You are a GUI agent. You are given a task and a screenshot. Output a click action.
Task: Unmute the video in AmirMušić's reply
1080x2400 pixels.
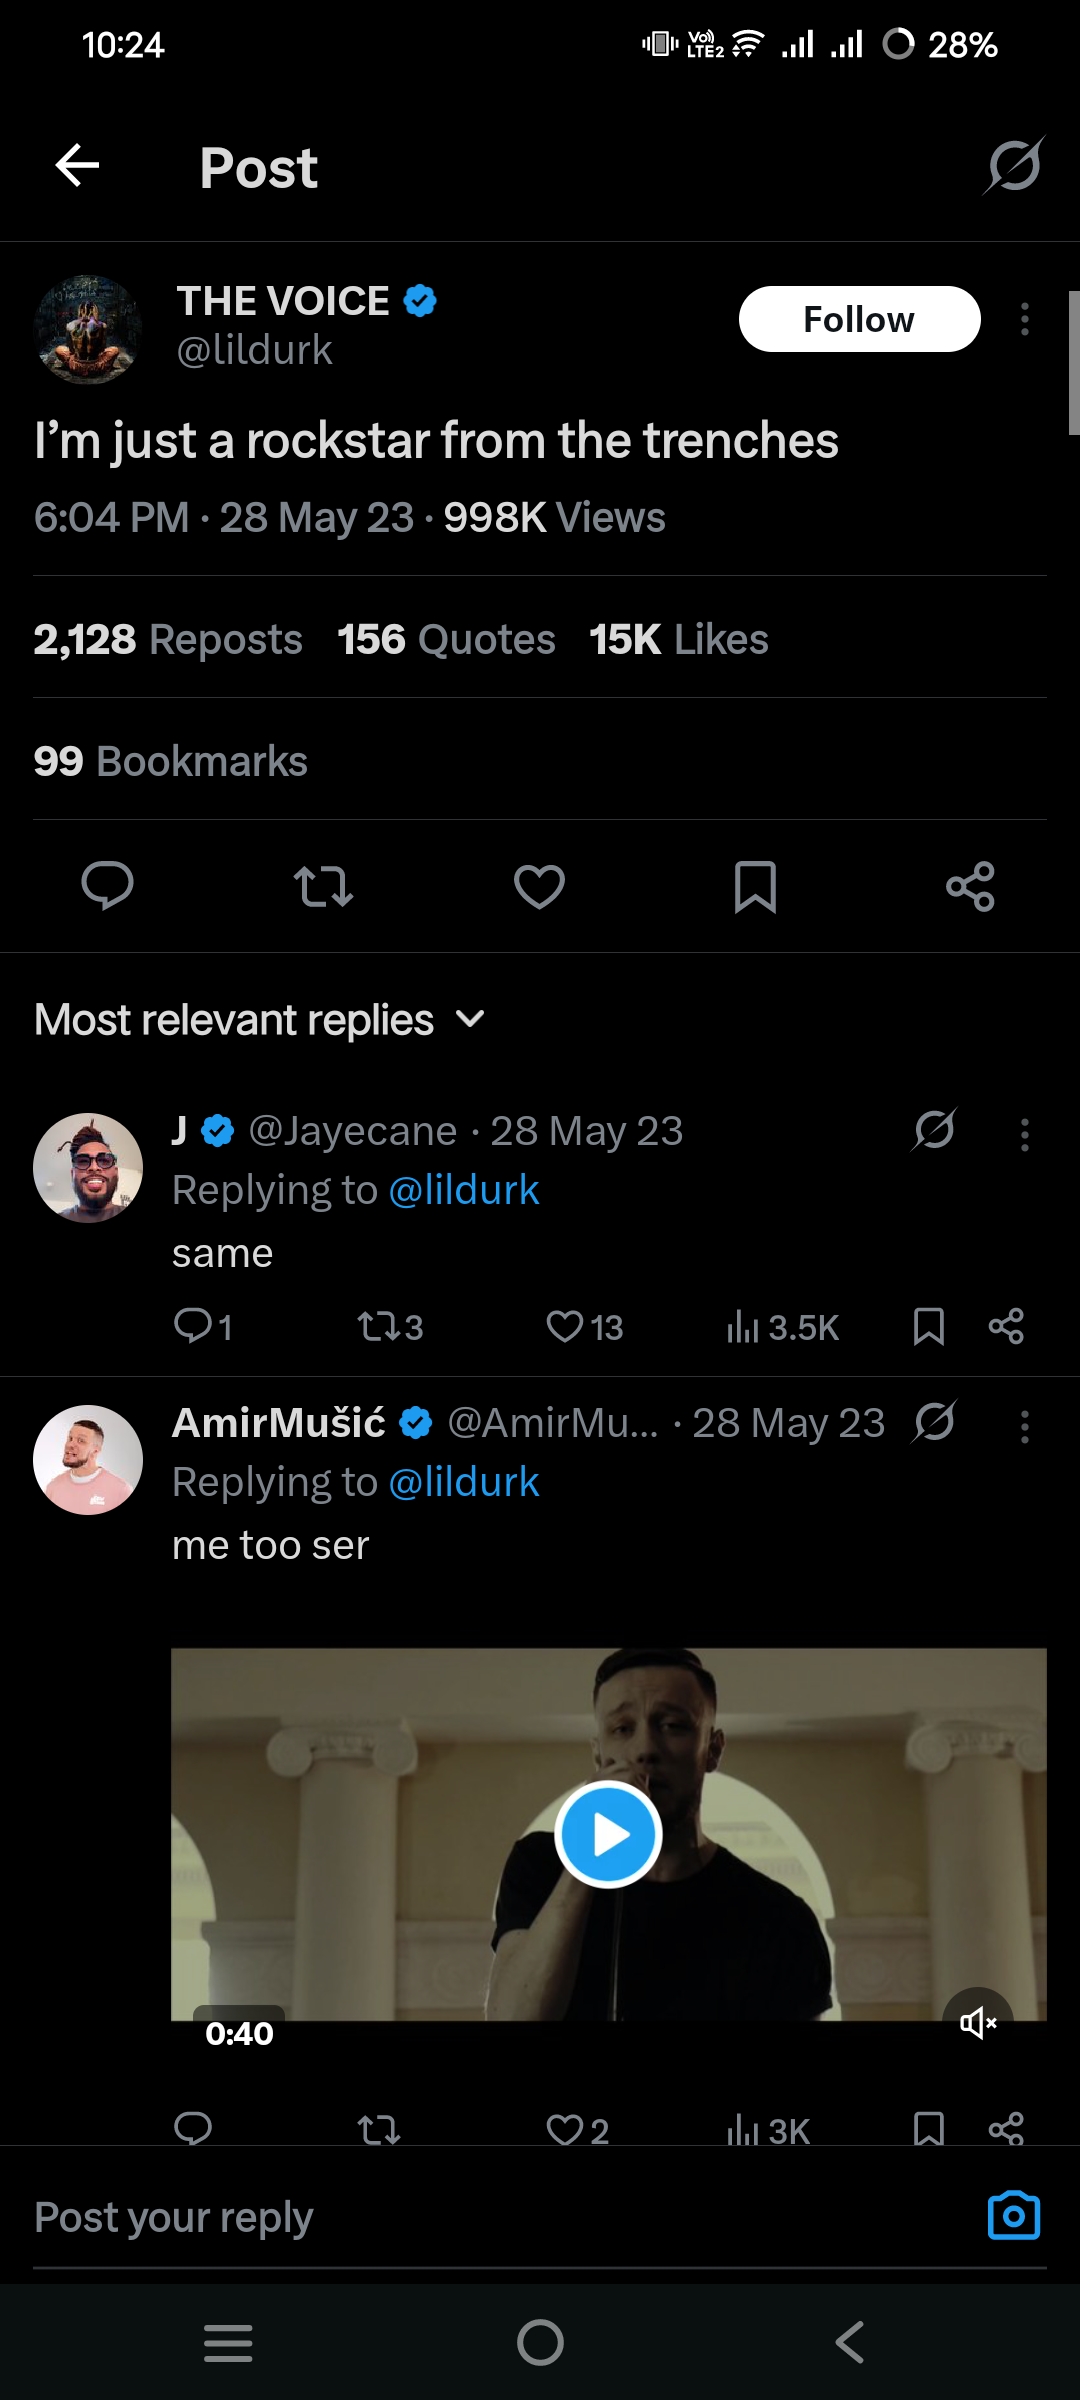pos(978,2022)
